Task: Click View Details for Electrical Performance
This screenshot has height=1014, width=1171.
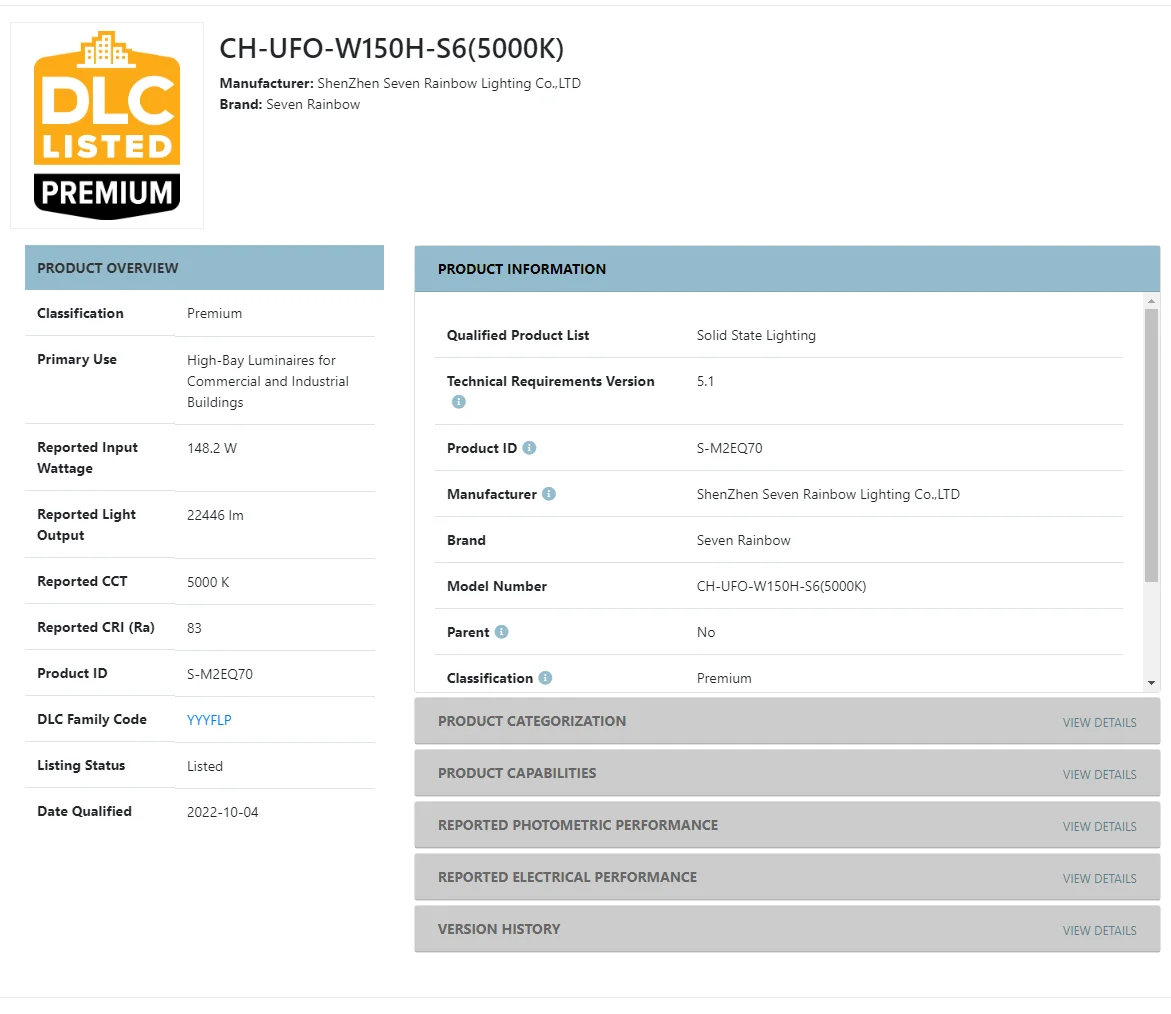Action: pos(1099,879)
